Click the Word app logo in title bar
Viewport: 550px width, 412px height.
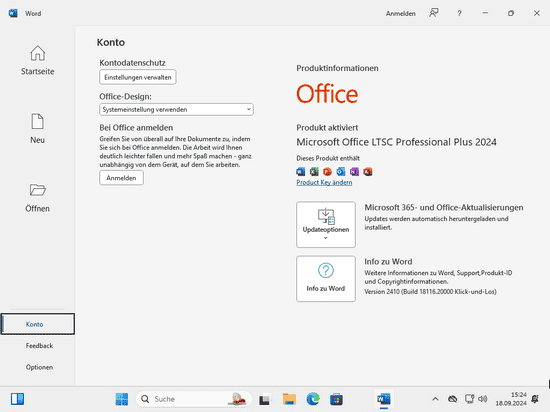point(13,13)
